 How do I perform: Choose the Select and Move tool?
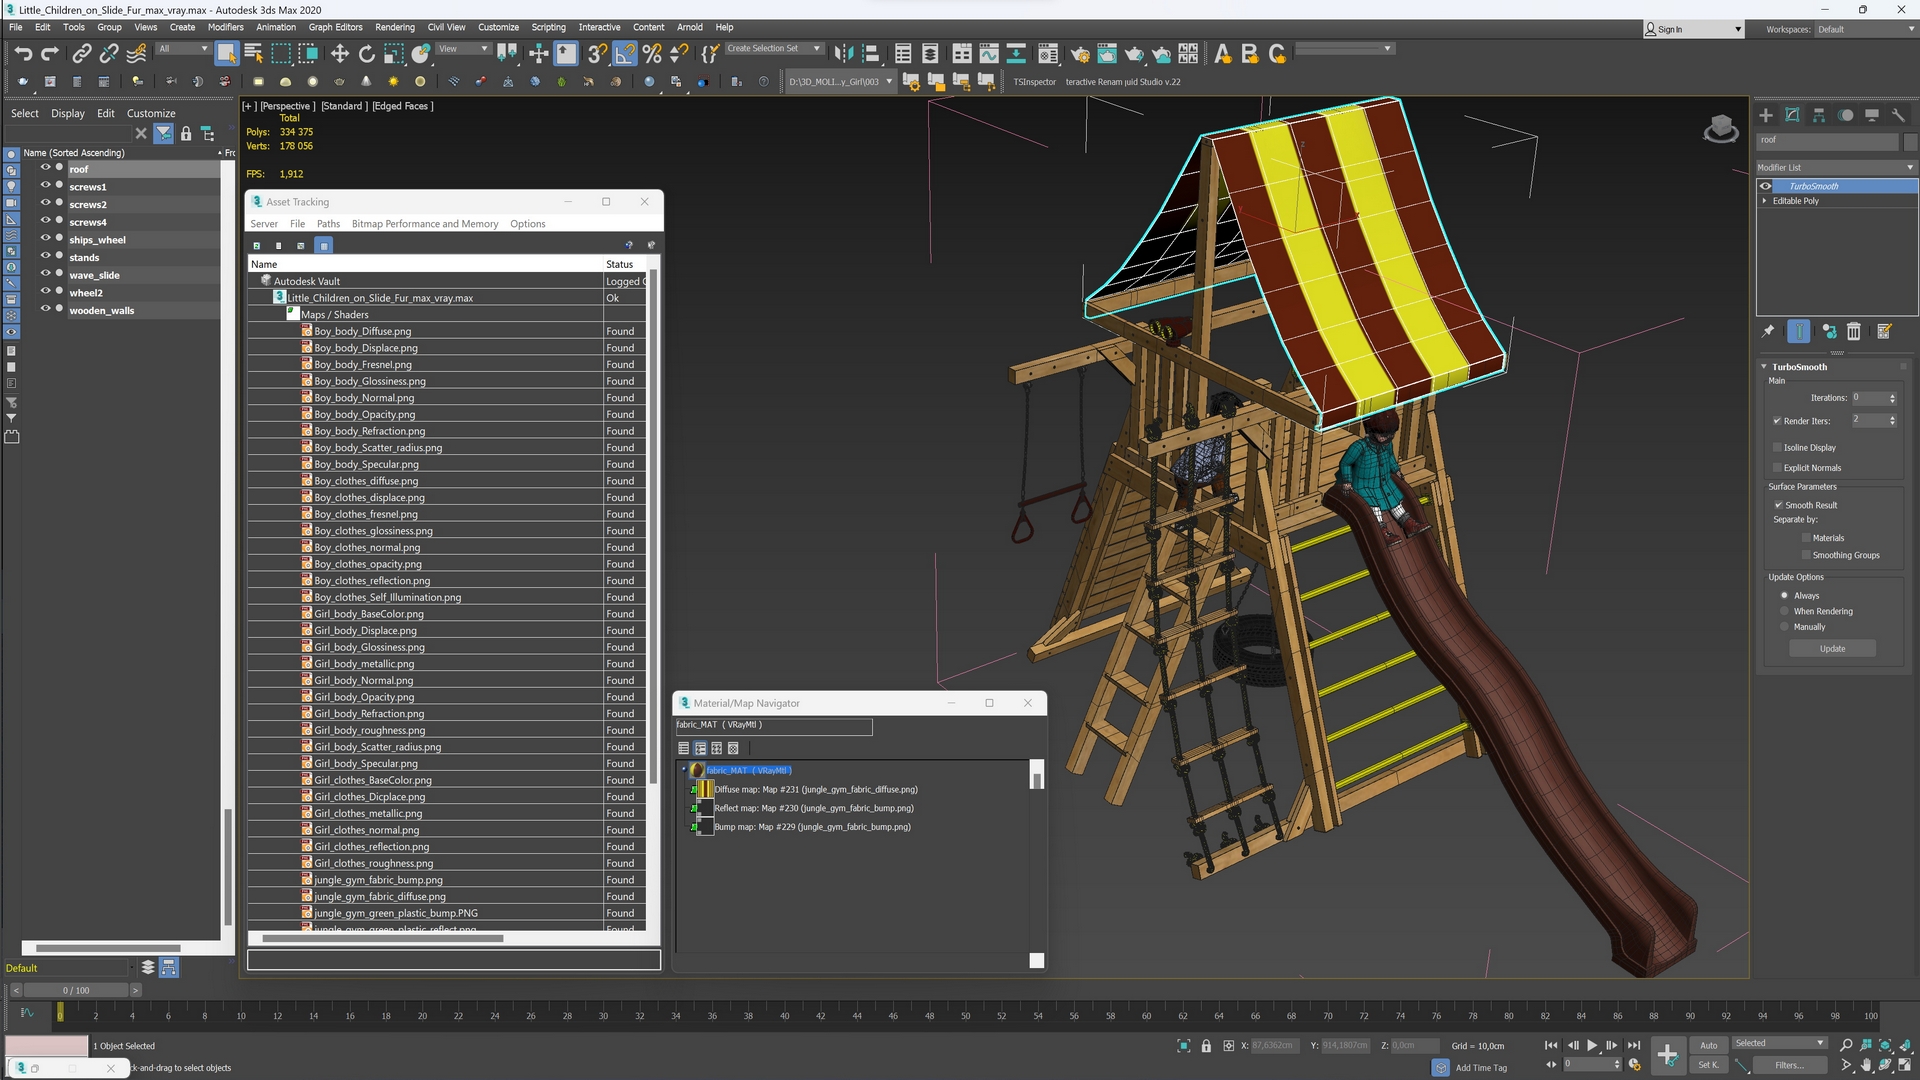(x=340, y=54)
